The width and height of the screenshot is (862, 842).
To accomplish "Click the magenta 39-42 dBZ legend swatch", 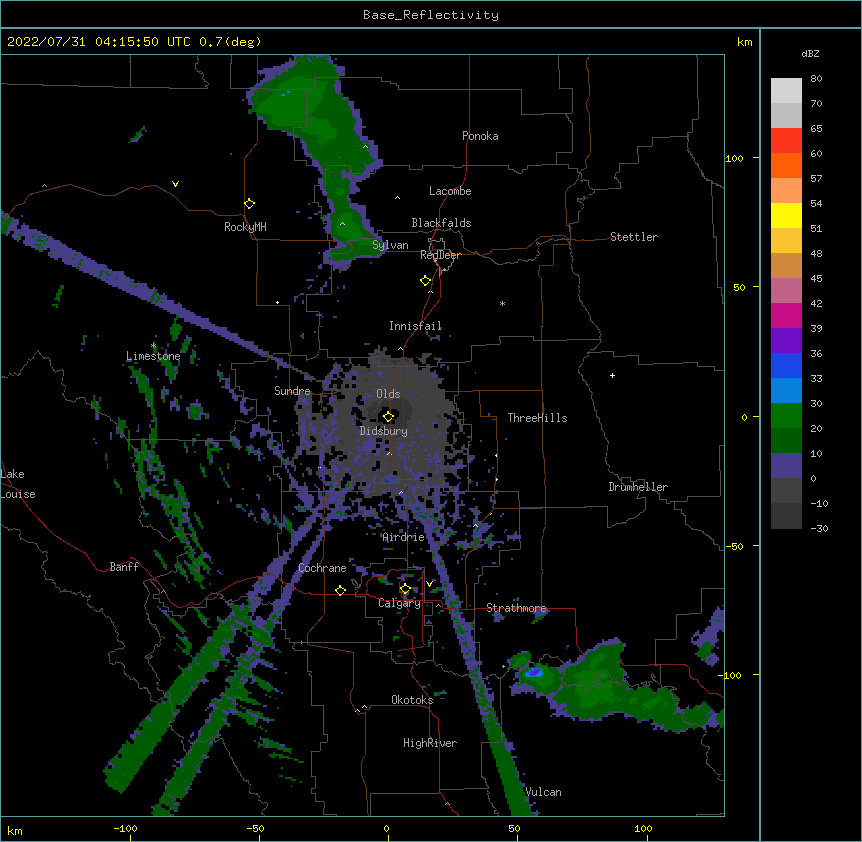I will 786,315.
